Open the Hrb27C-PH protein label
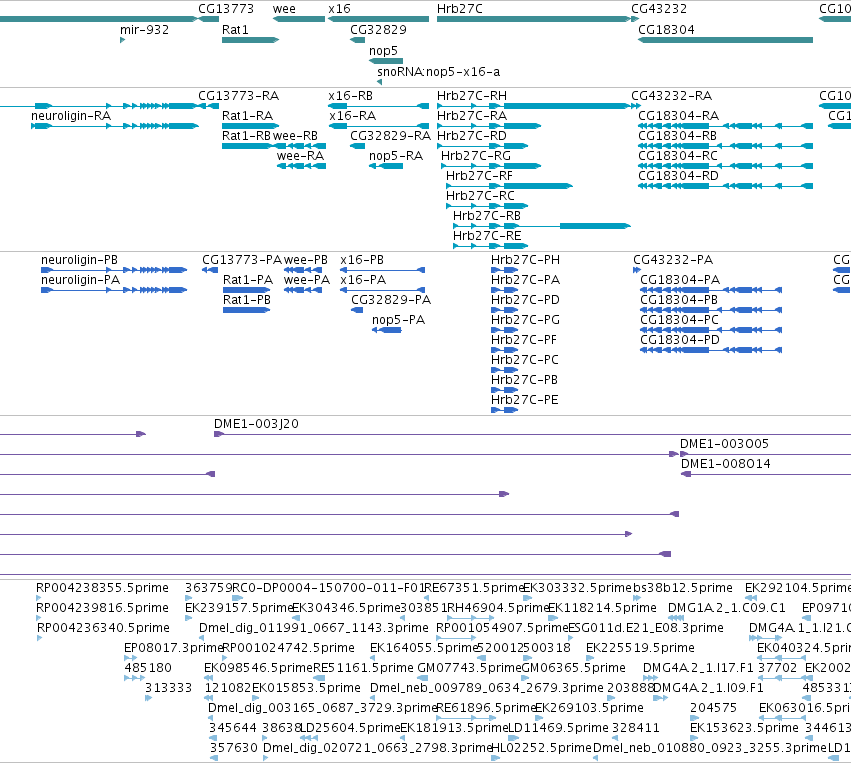Screen dimensions: 851x763 pyautogui.click(x=525, y=260)
